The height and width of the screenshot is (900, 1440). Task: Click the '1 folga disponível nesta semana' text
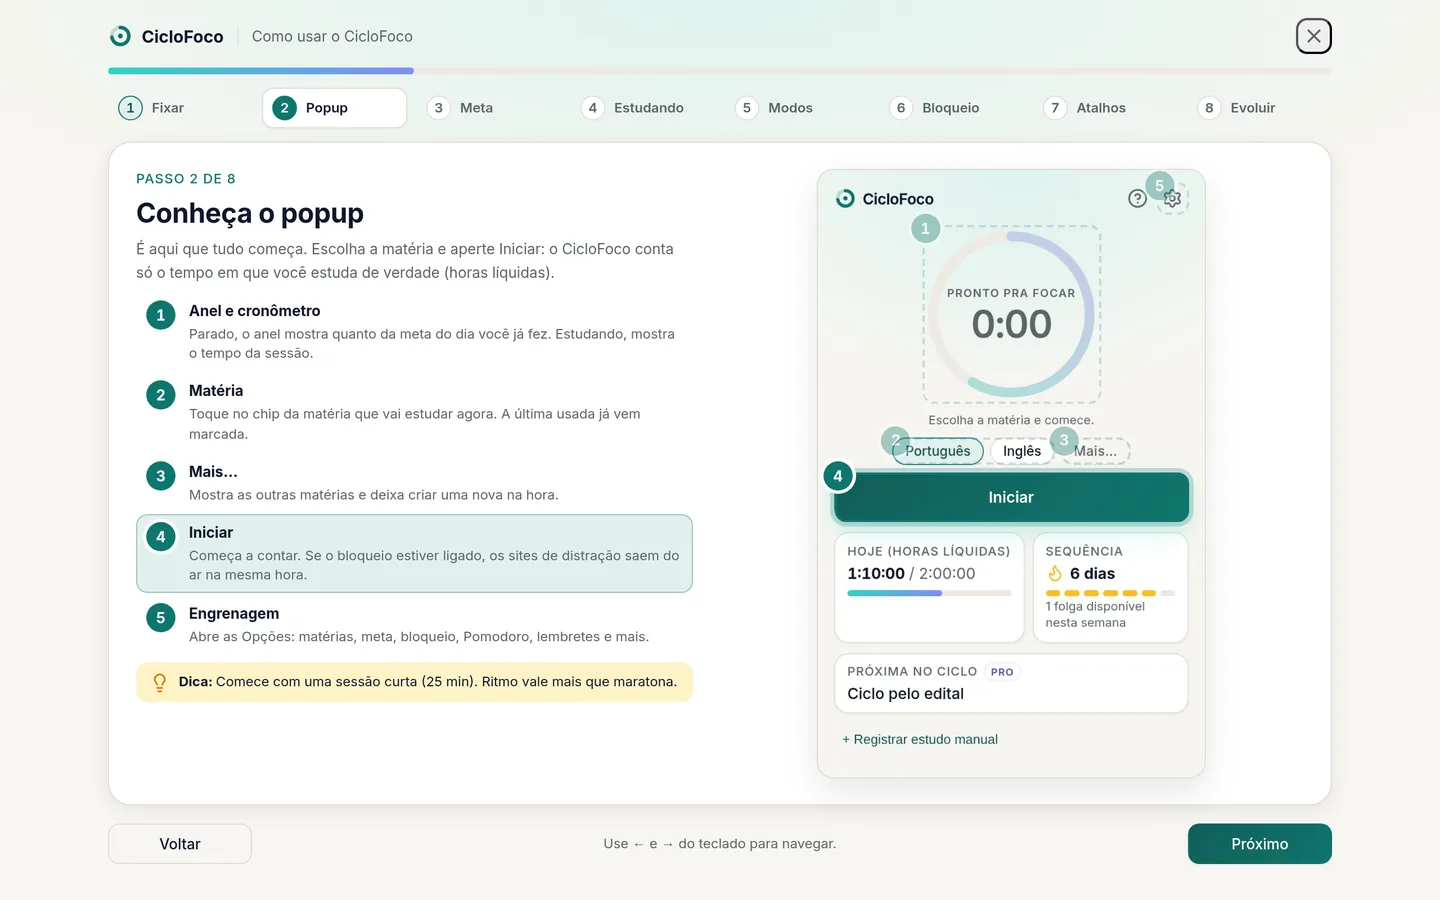(x=1095, y=614)
